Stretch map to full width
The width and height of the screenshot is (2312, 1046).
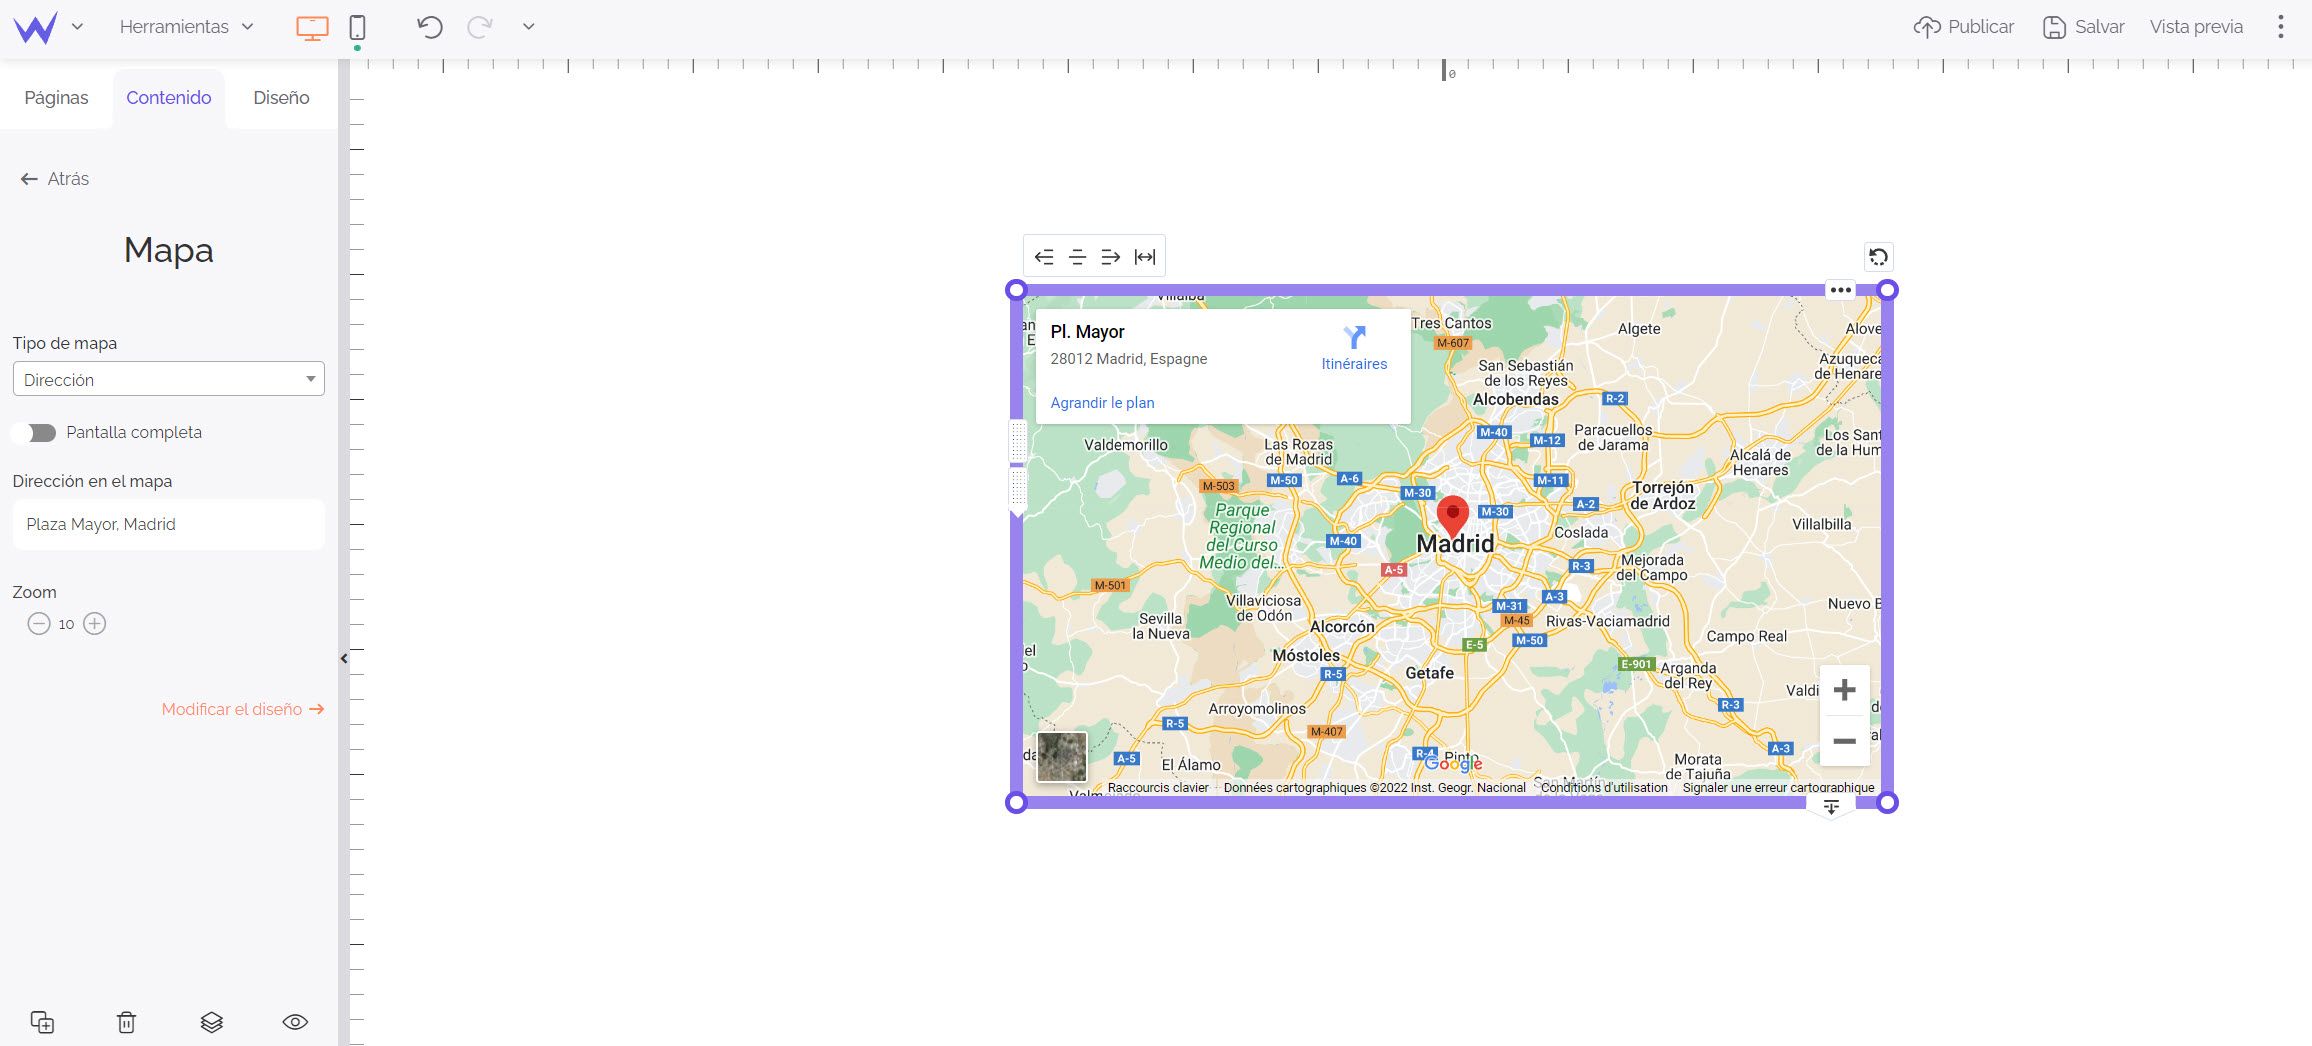1145,257
